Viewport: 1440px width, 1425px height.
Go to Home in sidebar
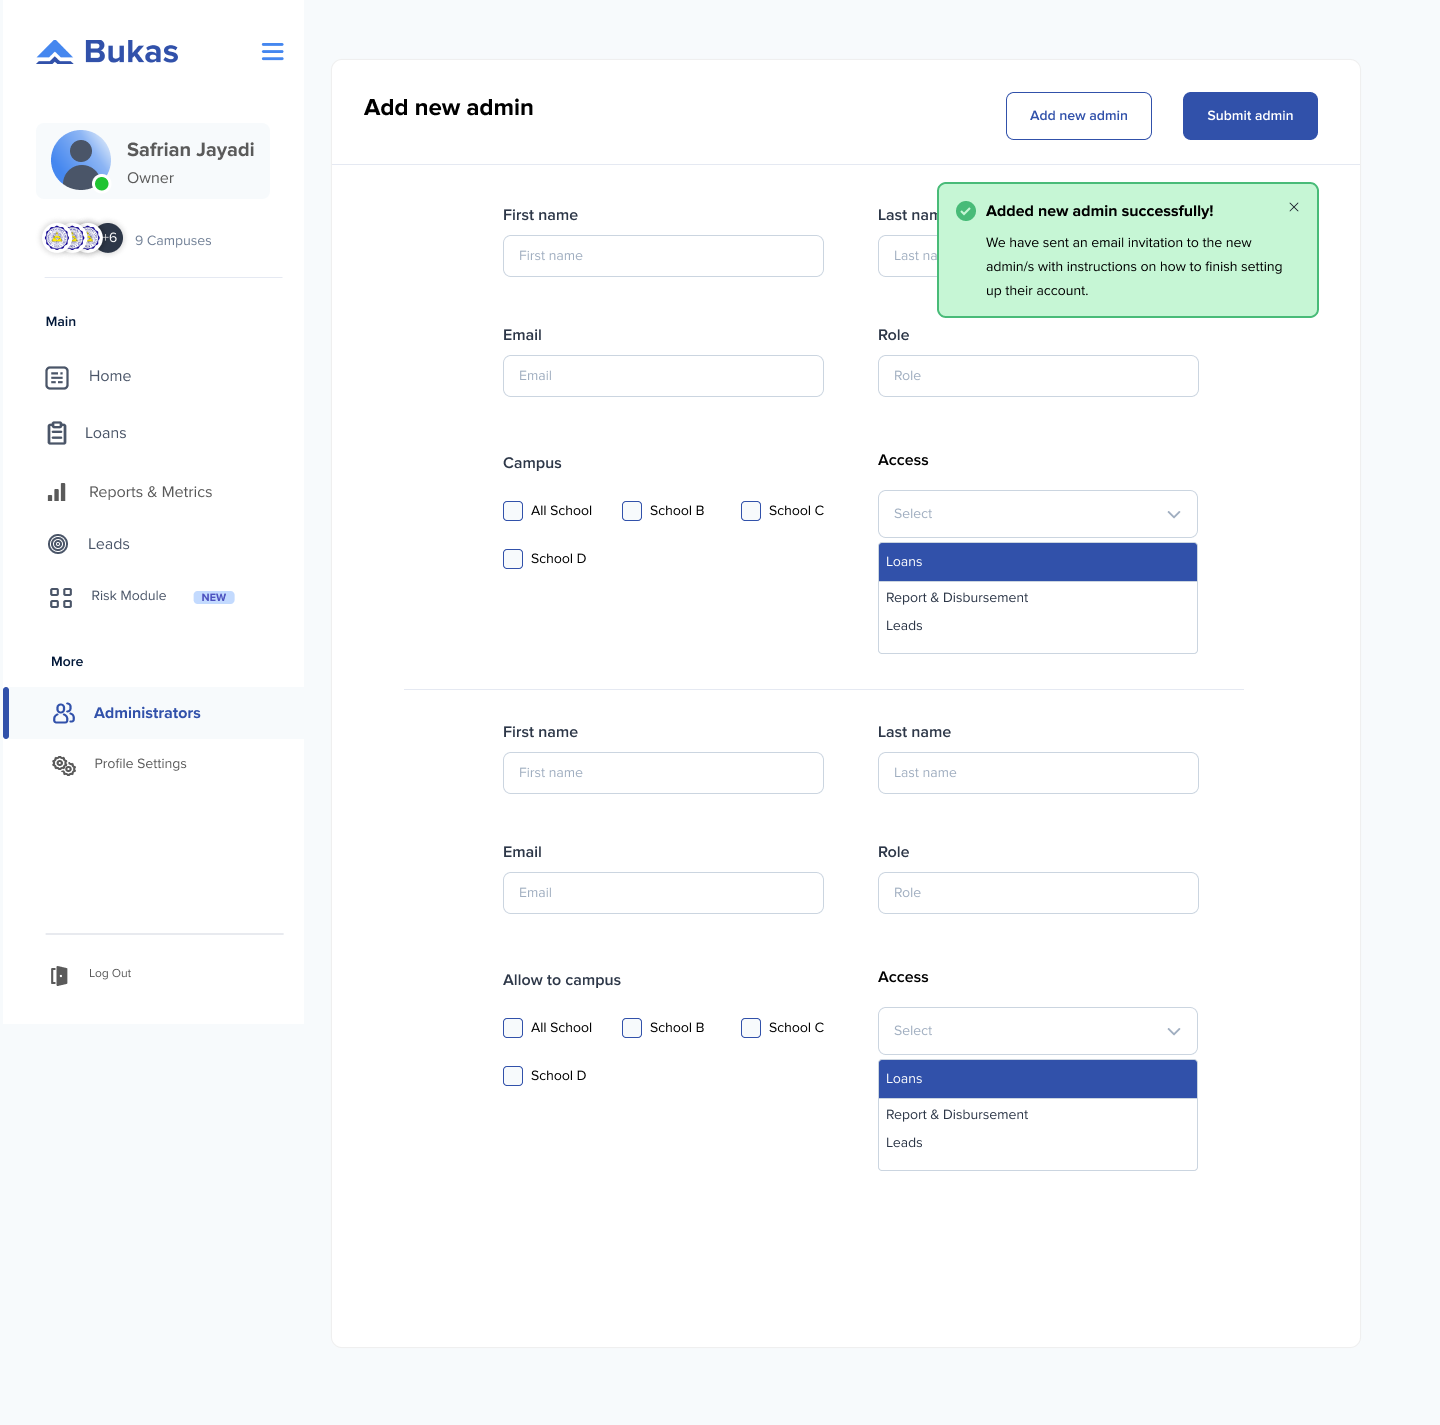pos(110,376)
